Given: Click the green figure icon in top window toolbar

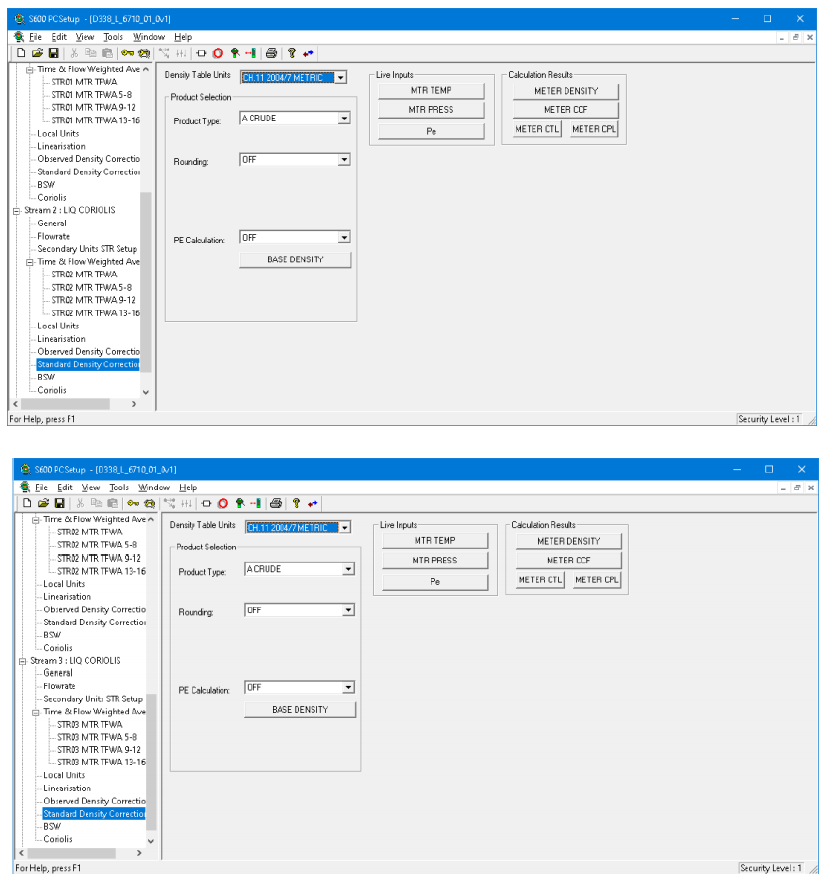Looking at the screenshot, I should pyautogui.click(x=235, y=53).
